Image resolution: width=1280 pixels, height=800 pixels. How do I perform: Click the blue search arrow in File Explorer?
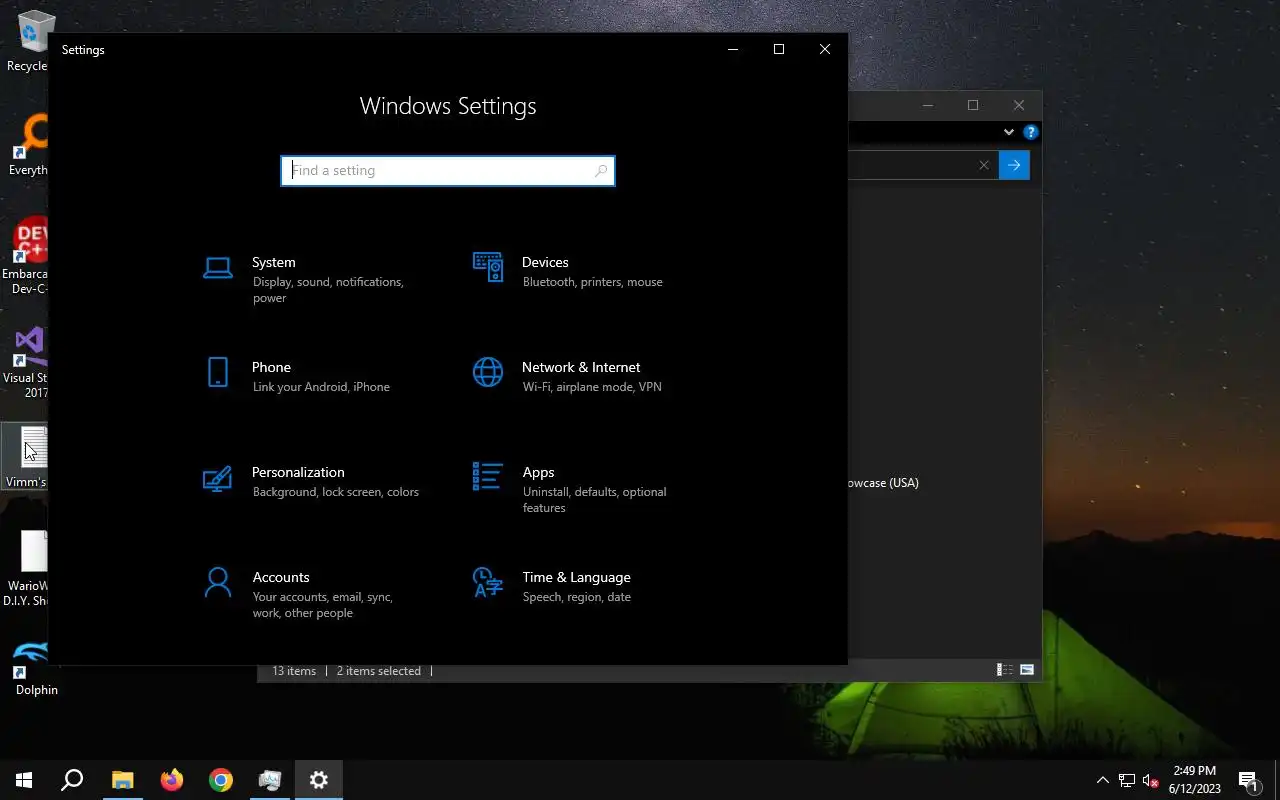coord(1014,165)
